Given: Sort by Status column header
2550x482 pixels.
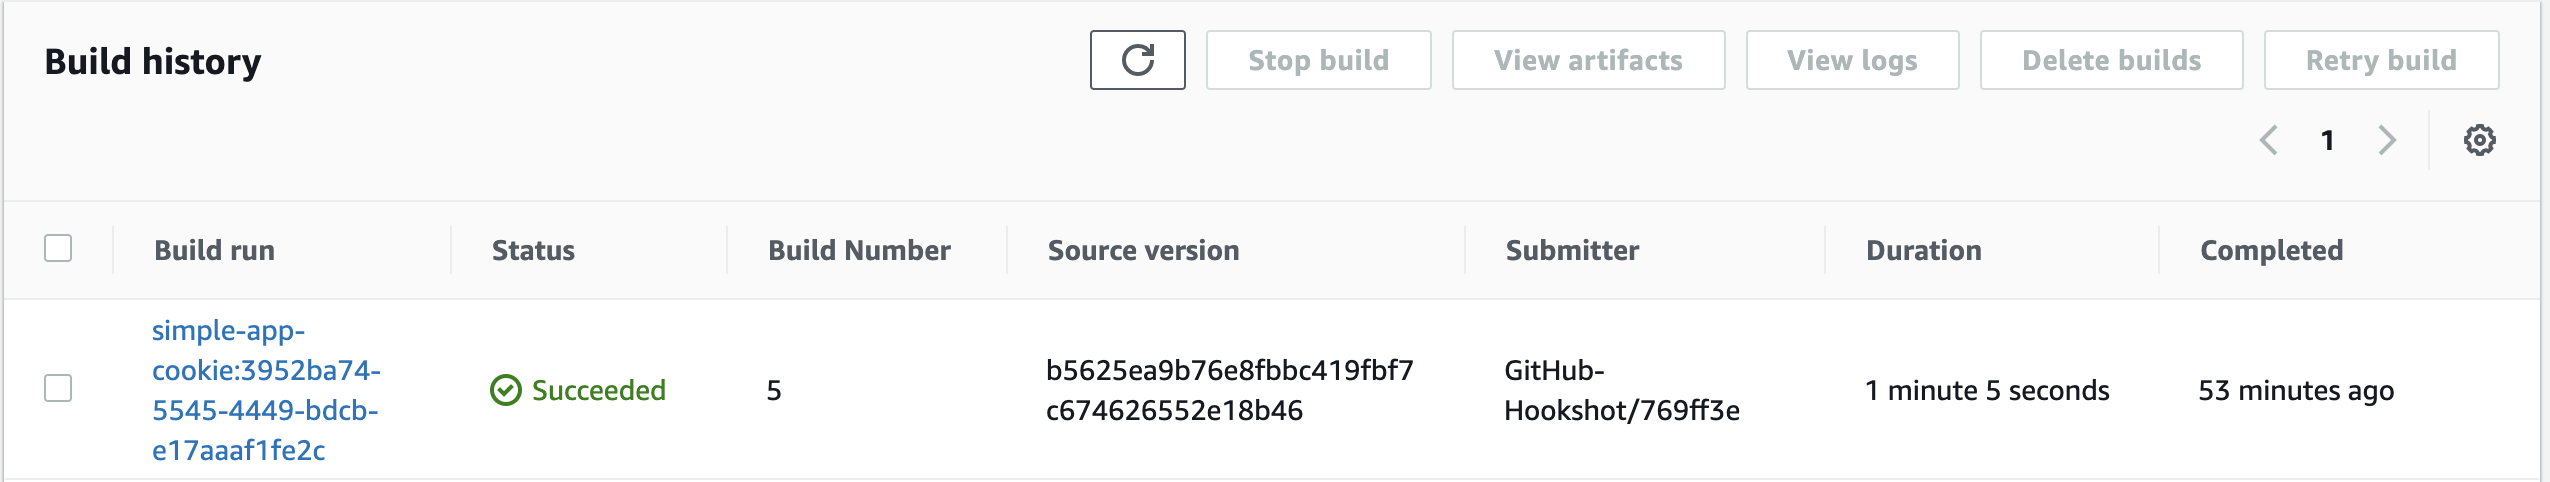Looking at the screenshot, I should (x=533, y=250).
